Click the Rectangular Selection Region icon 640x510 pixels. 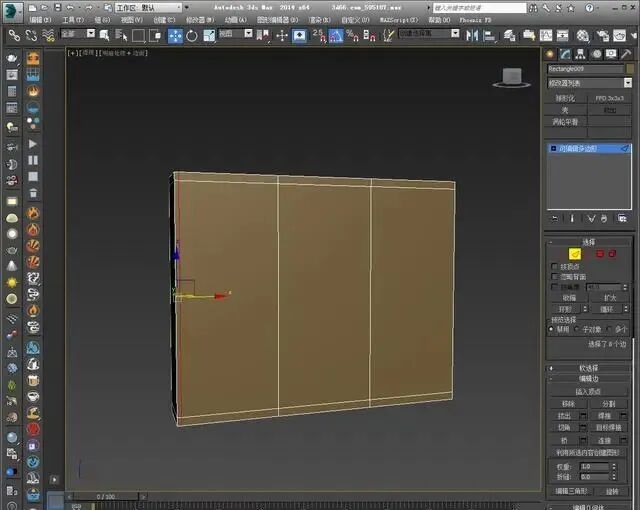(x=138, y=36)
